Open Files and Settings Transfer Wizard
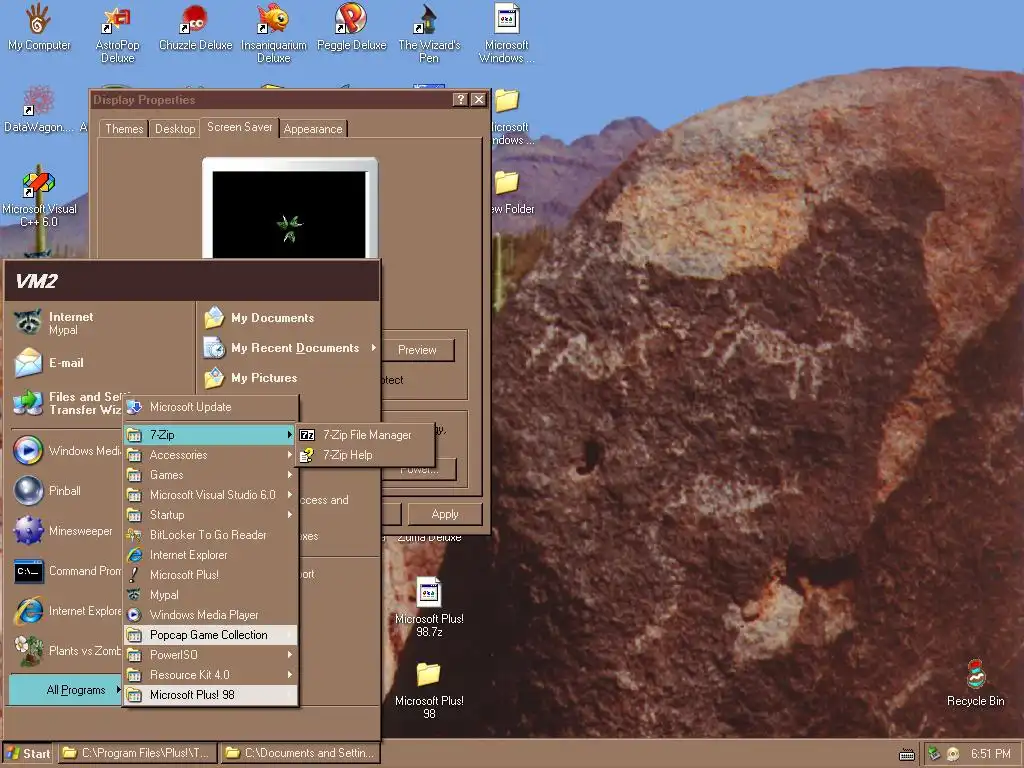 (x=65, y=403)
